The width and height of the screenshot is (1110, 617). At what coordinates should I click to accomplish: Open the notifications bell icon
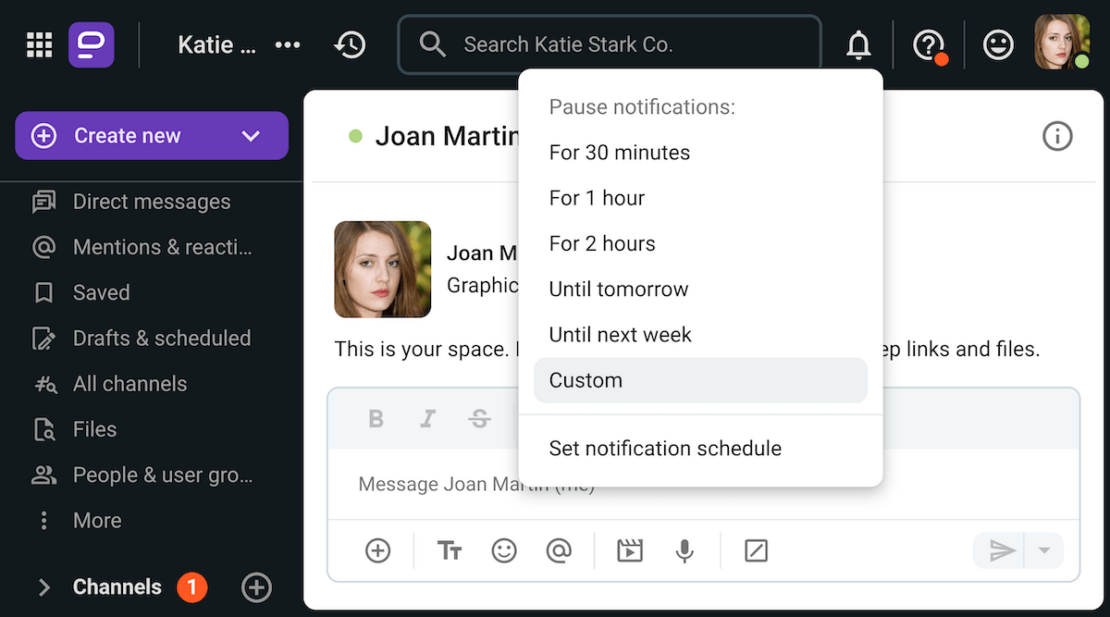[x=858, y=45]
